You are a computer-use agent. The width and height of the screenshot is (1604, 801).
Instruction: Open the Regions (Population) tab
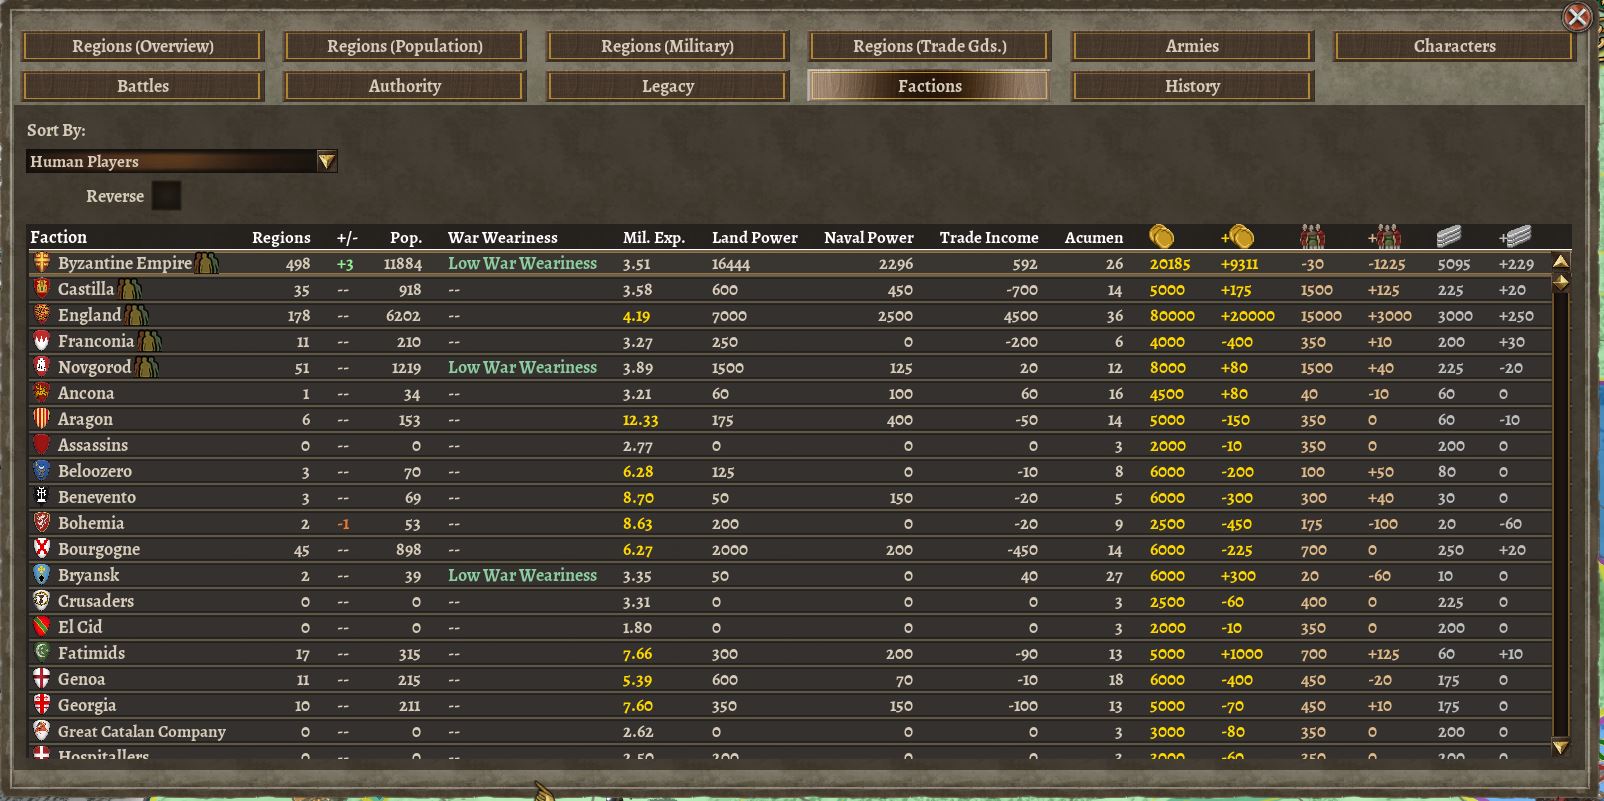pyautogui.click(x=405, y=46)
